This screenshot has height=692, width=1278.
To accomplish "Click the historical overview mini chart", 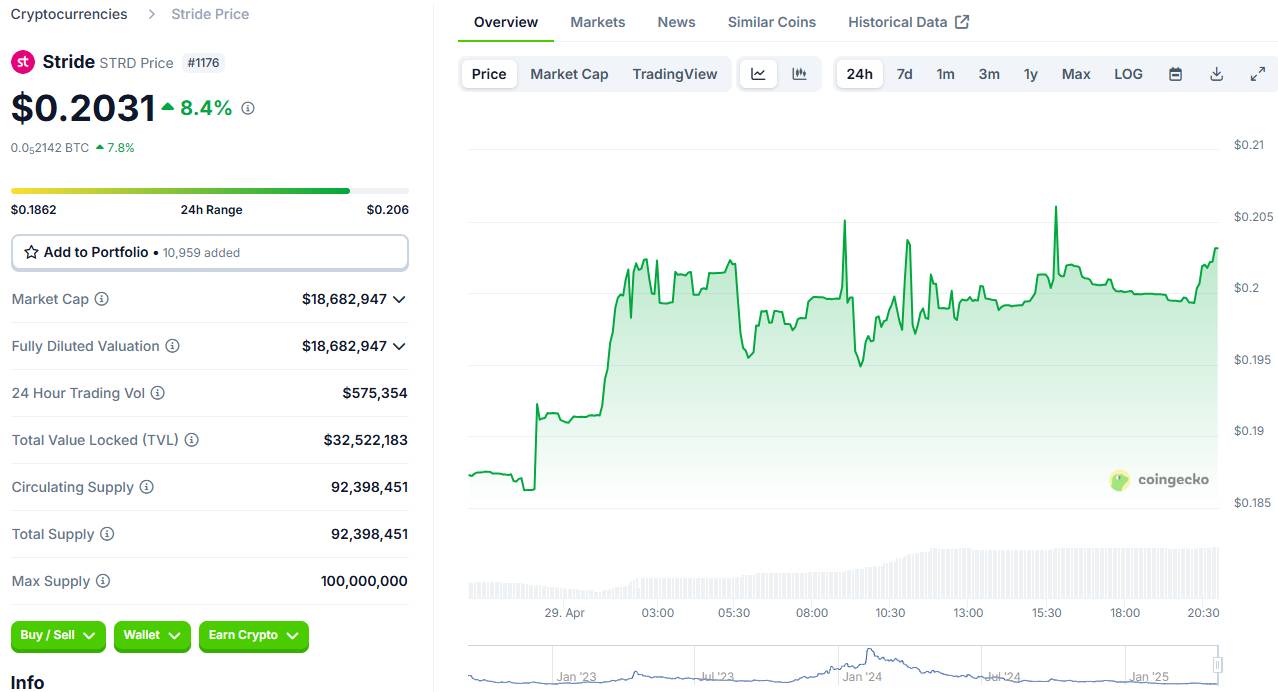I will [x=843, y=666].
